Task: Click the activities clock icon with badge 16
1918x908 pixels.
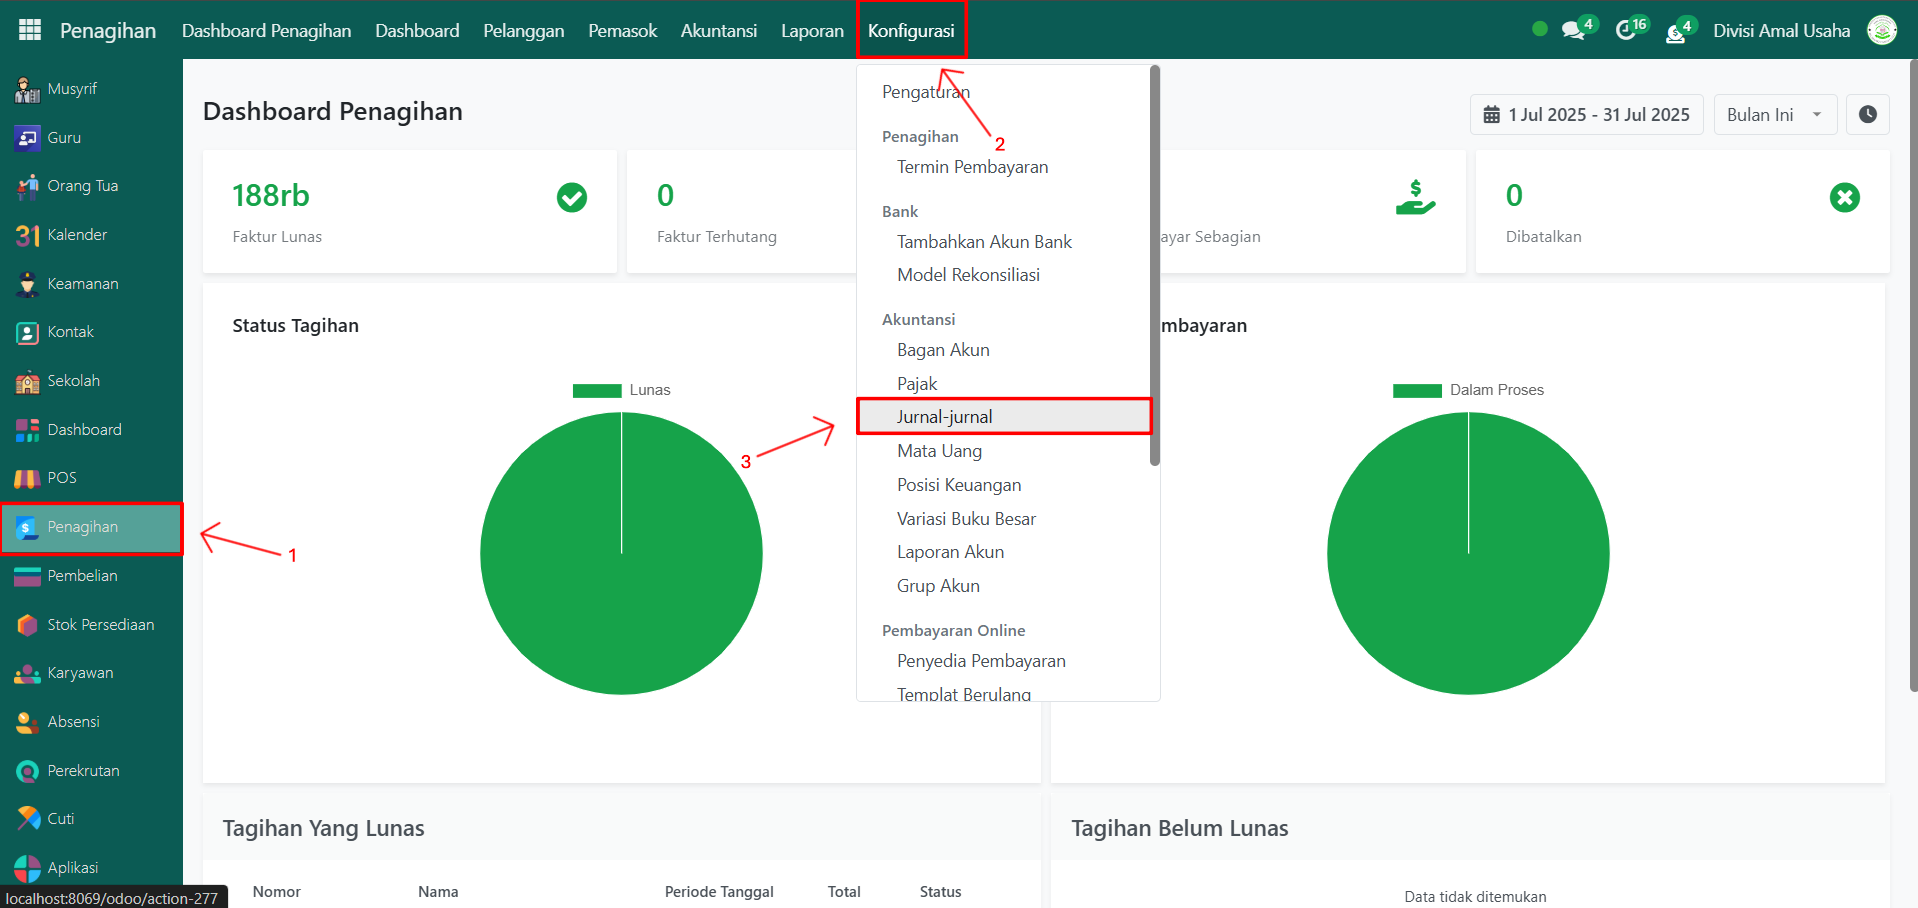Action: (x=1627, y=30)
